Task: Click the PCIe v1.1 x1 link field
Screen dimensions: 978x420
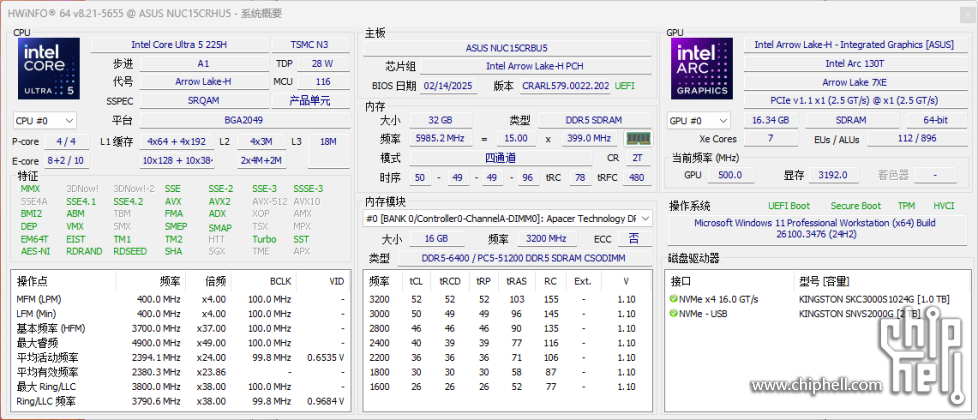Action: pos(854,100)
